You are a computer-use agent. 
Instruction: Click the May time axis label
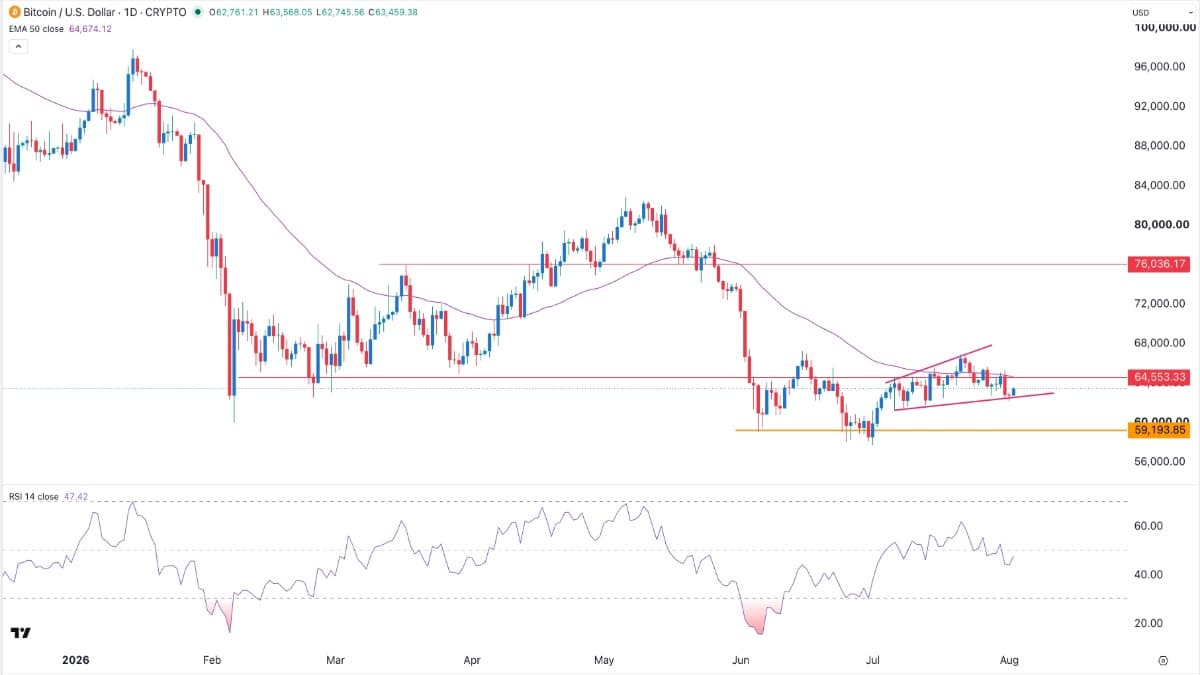603,660
